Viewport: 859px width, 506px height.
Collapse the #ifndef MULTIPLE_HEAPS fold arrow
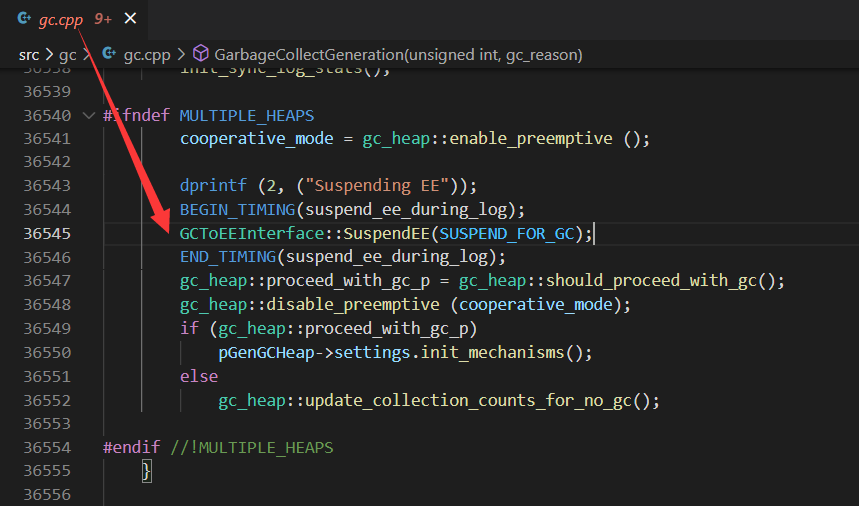point(89,115)
